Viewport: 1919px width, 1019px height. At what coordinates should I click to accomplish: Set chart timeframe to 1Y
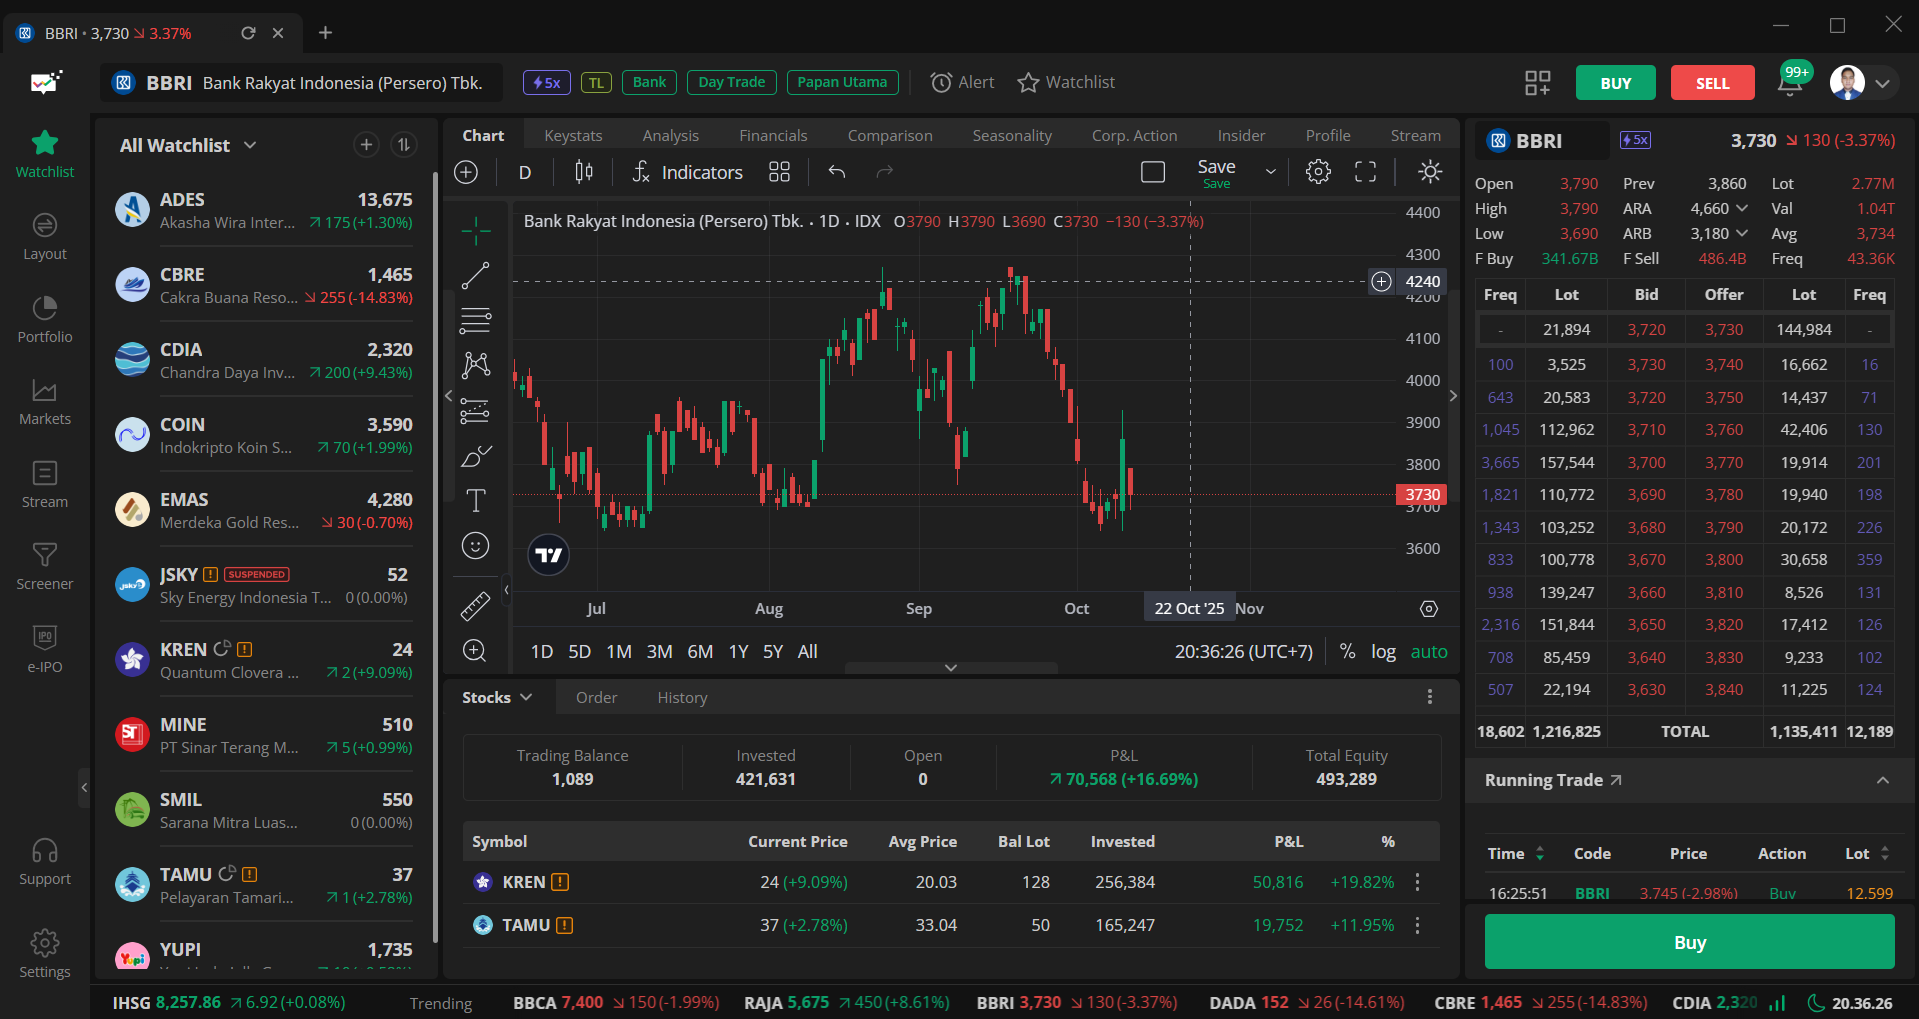[x=737, y=651]
